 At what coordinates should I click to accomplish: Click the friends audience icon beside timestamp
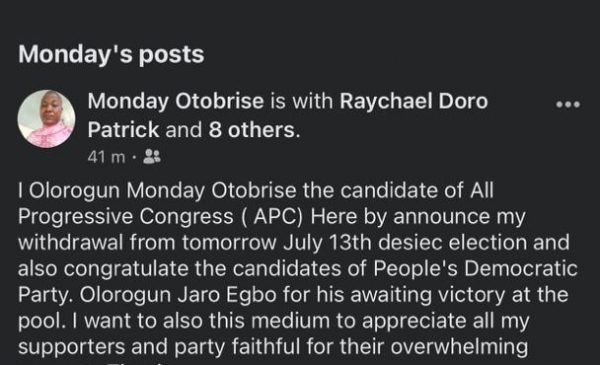pos(152,156)
